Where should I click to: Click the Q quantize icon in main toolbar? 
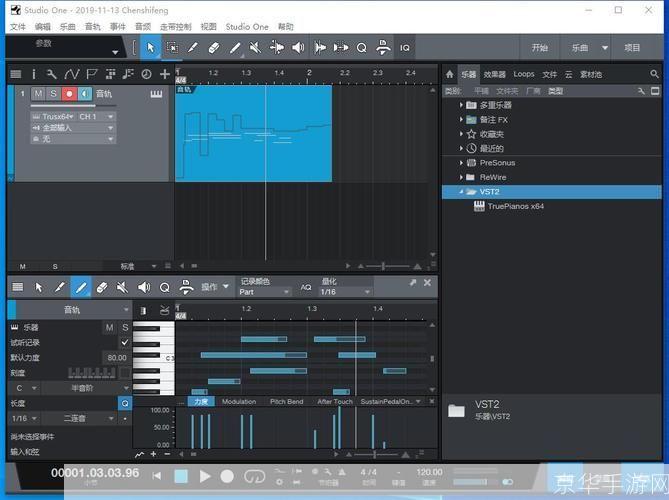361,48
